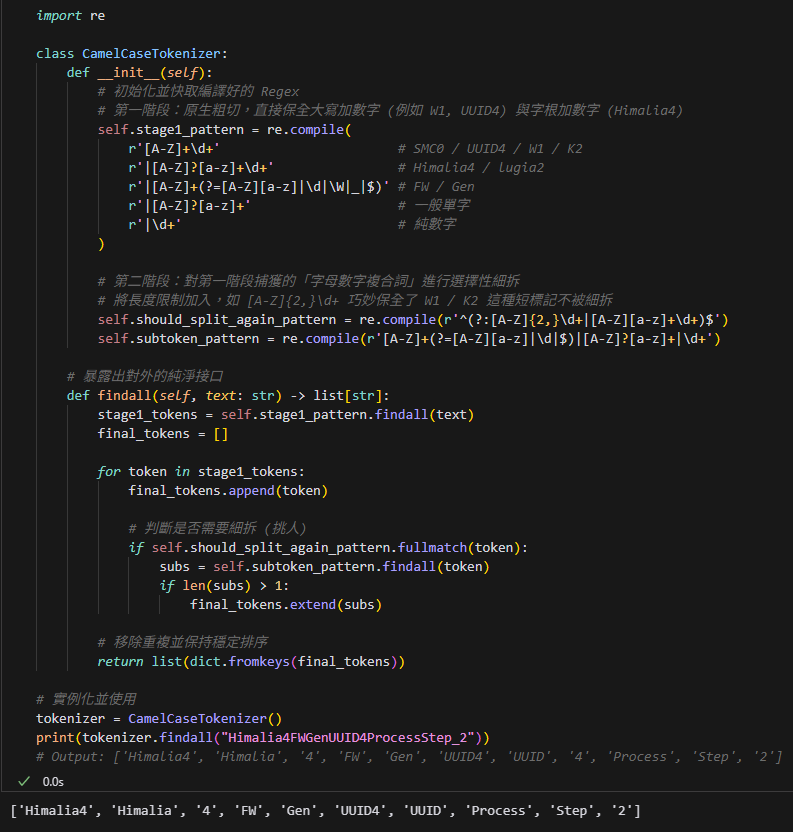Click the '# Output:' comment line

coord(409,757)
